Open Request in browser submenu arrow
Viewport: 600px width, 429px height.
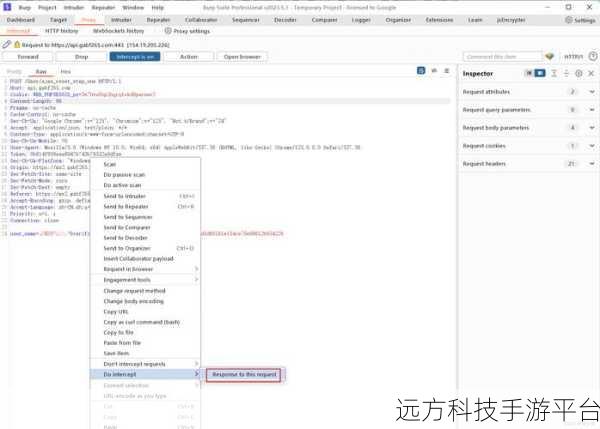pyautogui.click(x=196, y=269)
